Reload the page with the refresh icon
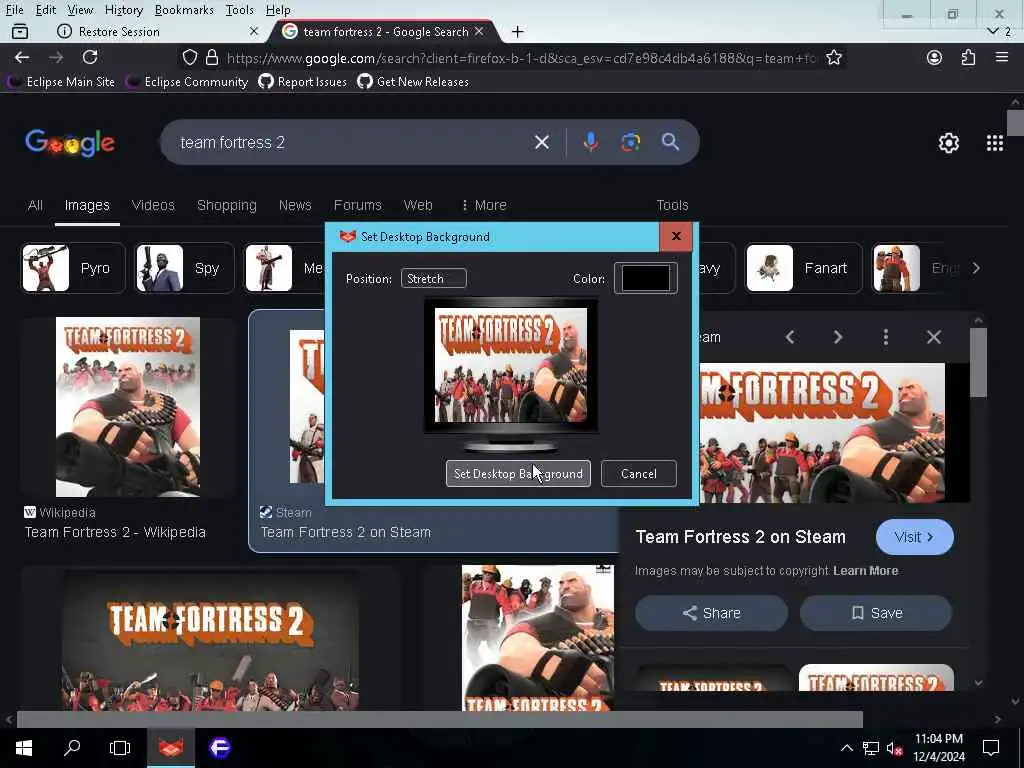Viewport: 1024px width, 768px height. click(x=89, y=57)
